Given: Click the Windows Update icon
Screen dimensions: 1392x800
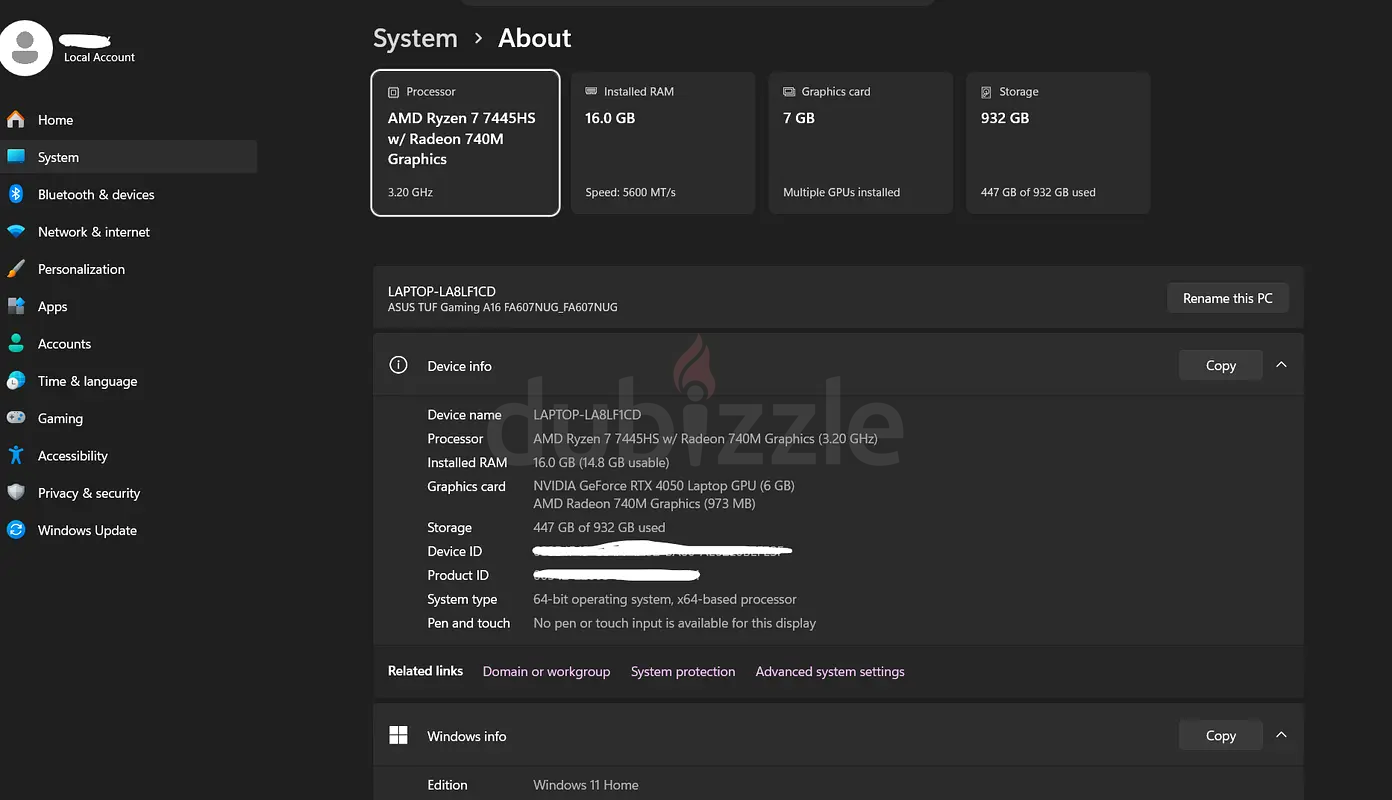Looking at the screenshot, I should (x=16, y=530).
